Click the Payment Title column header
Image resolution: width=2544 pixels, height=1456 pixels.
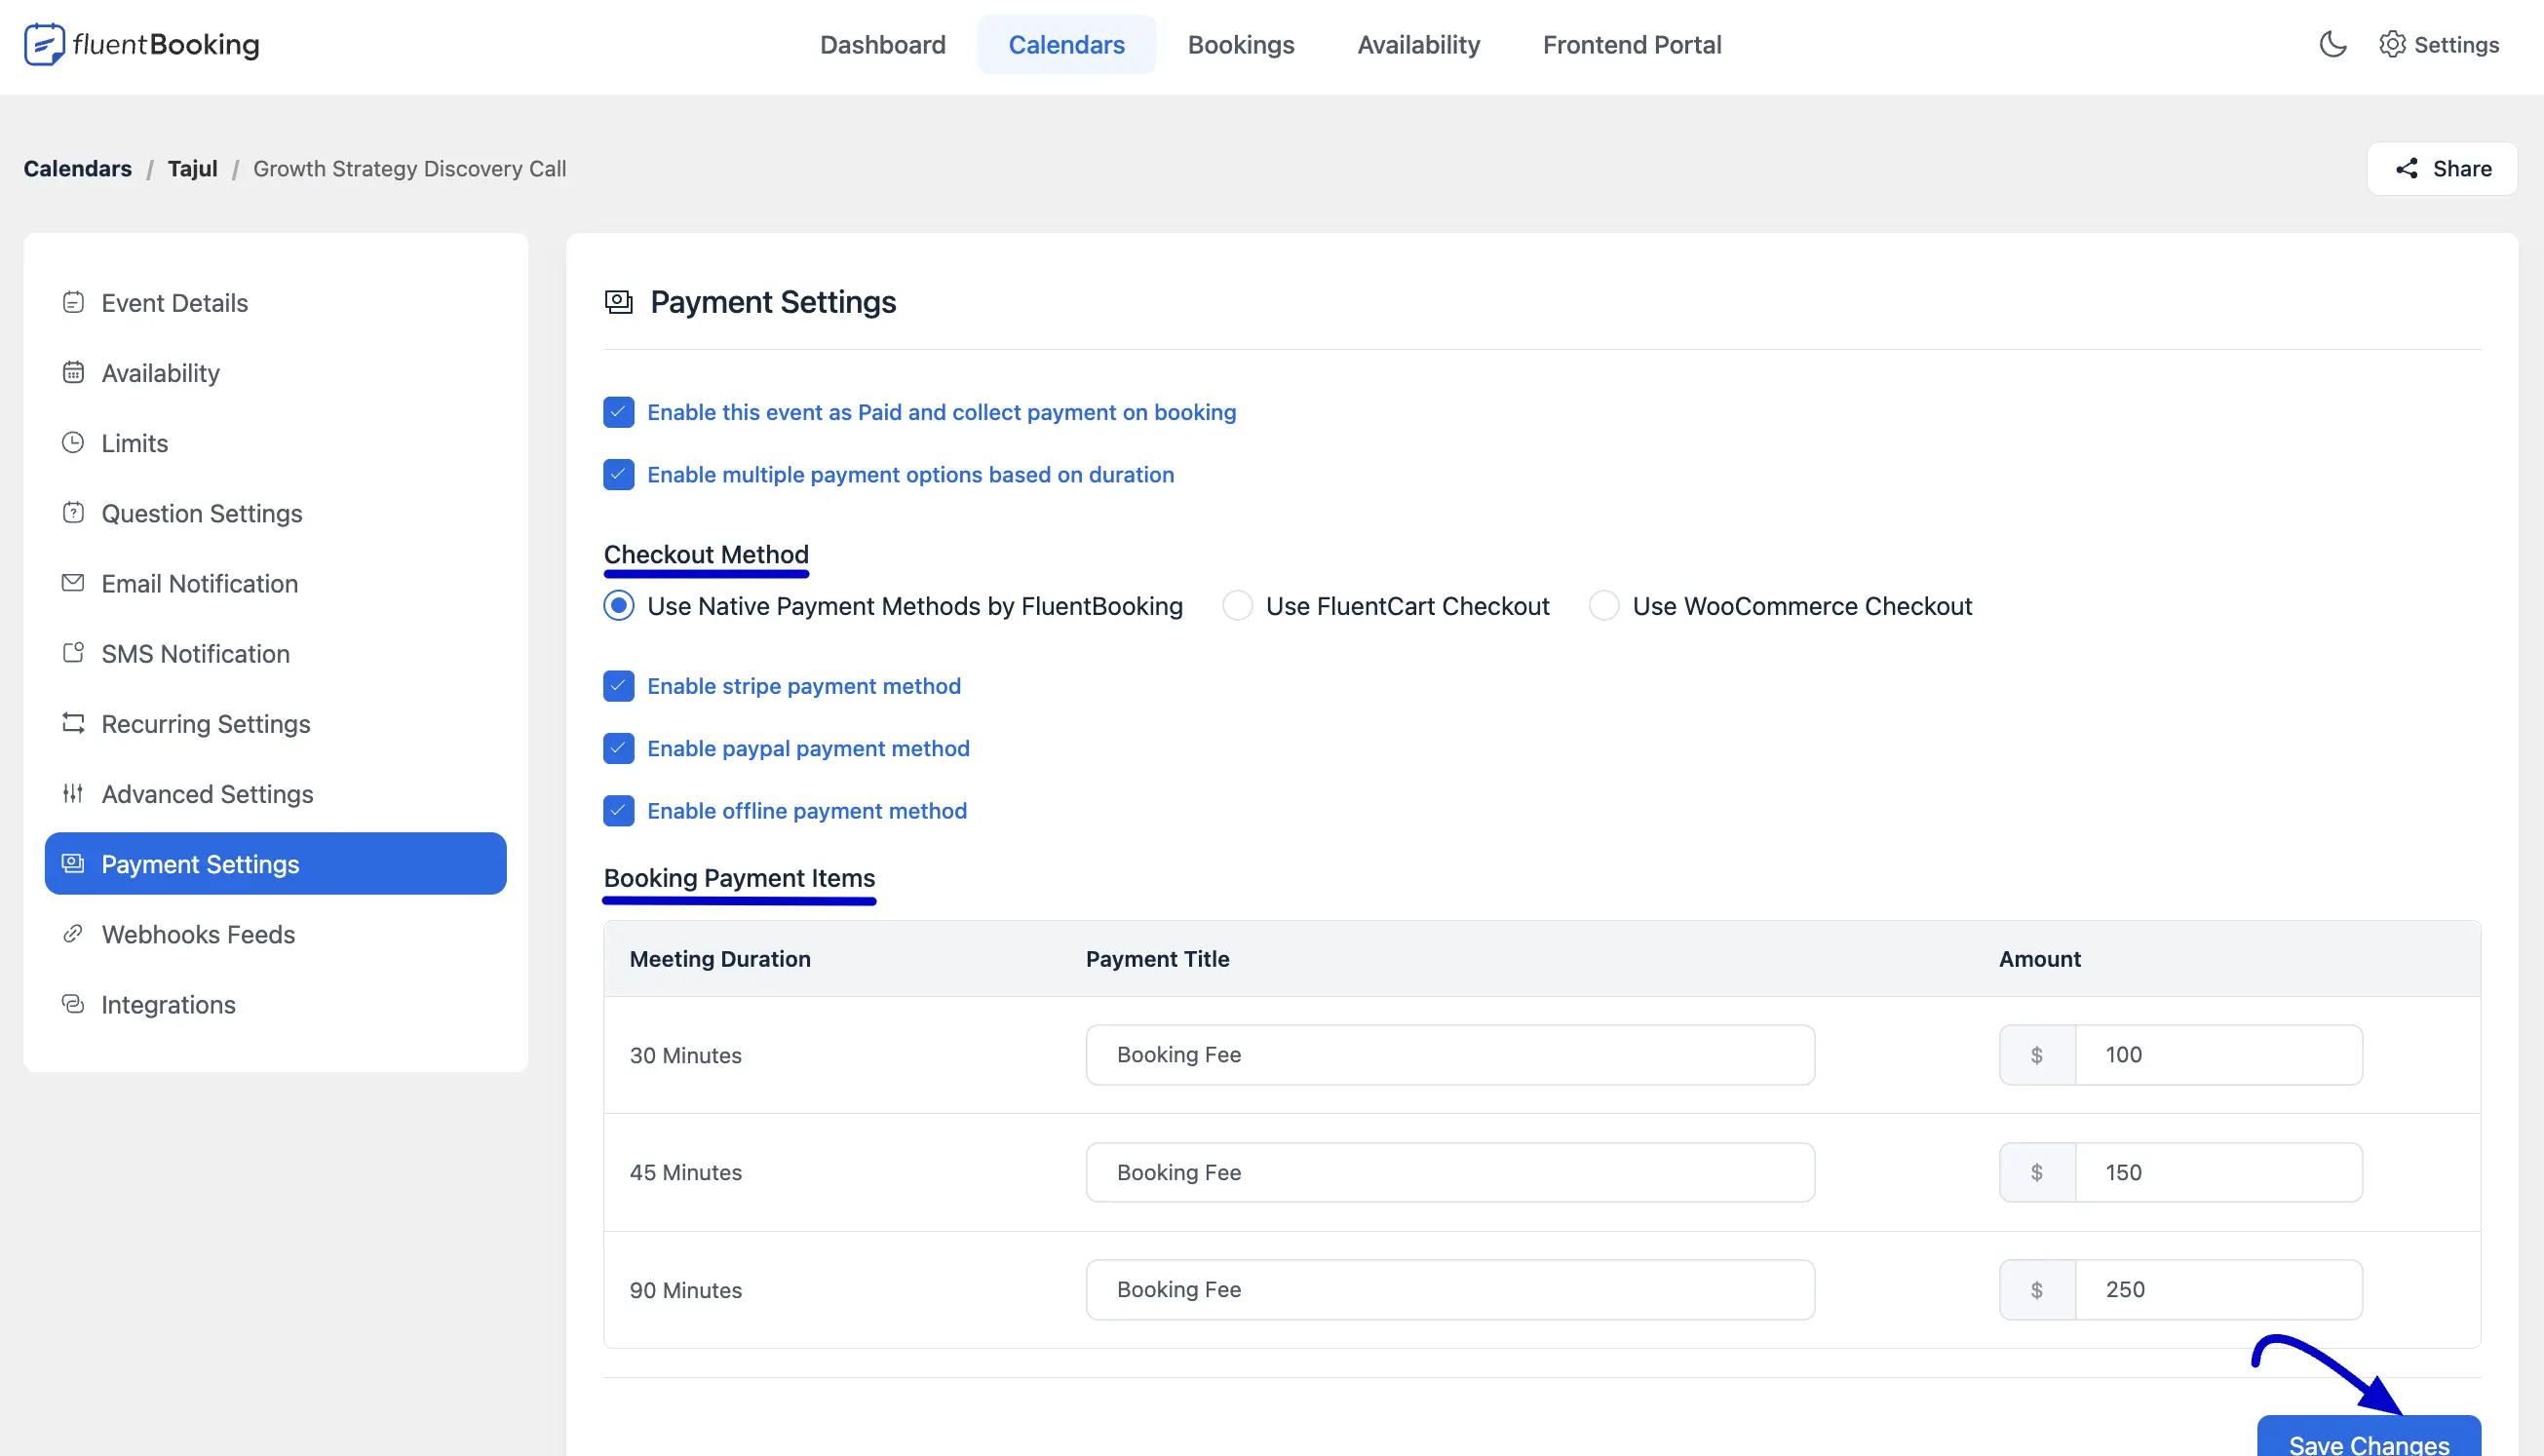click(1157, 958)
